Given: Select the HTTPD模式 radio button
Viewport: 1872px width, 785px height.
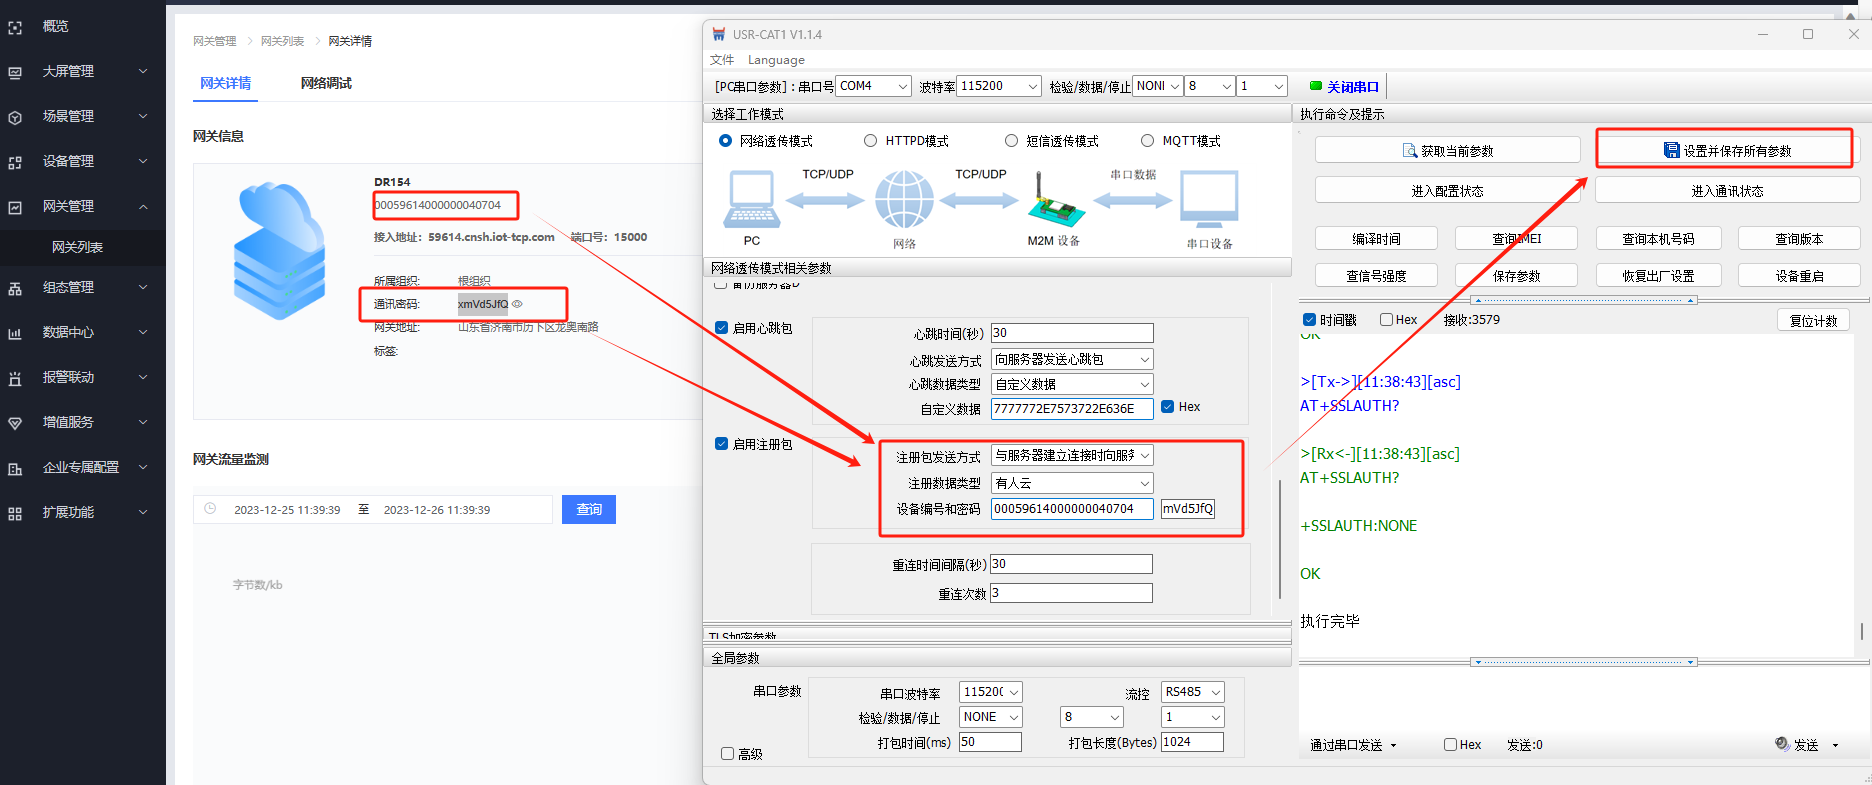Looking at the screenshot, I should click(x=870, y=141).
